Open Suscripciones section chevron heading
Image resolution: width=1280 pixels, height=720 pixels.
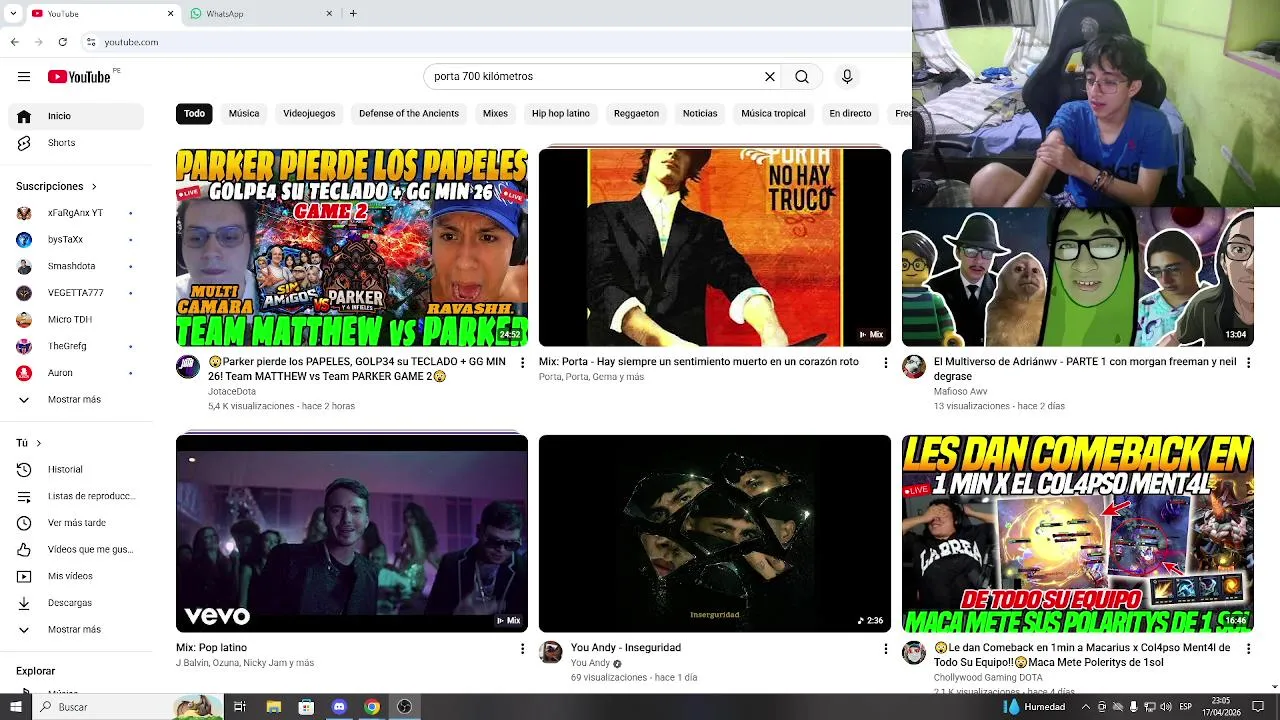57,187
